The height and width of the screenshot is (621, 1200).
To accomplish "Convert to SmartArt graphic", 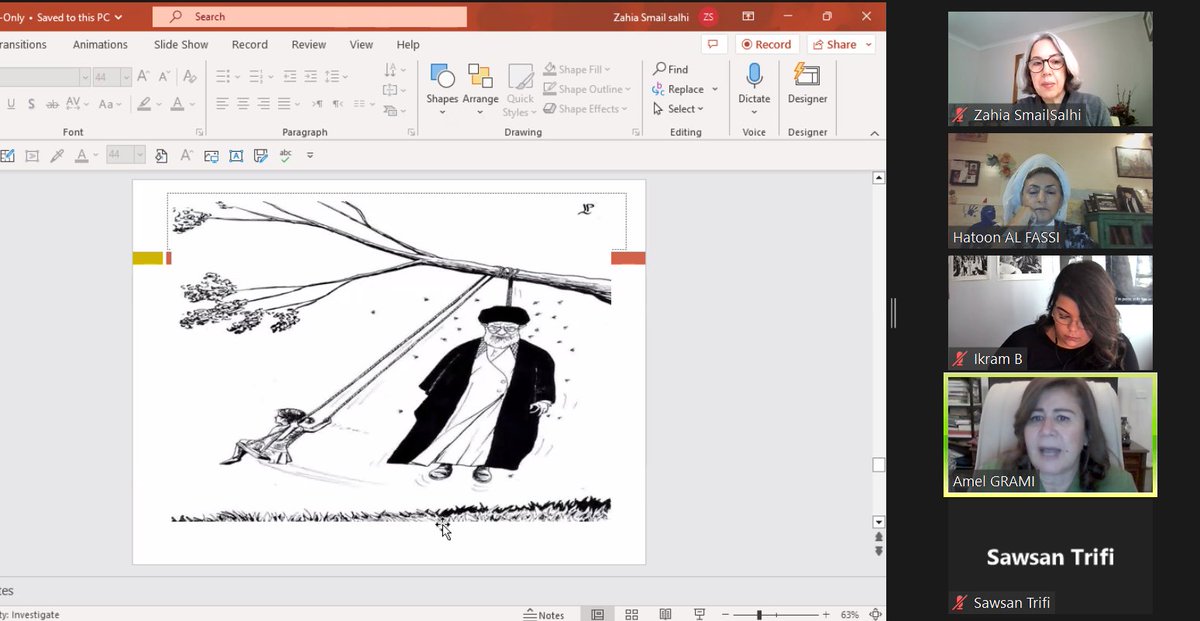I will coord(394,110).
